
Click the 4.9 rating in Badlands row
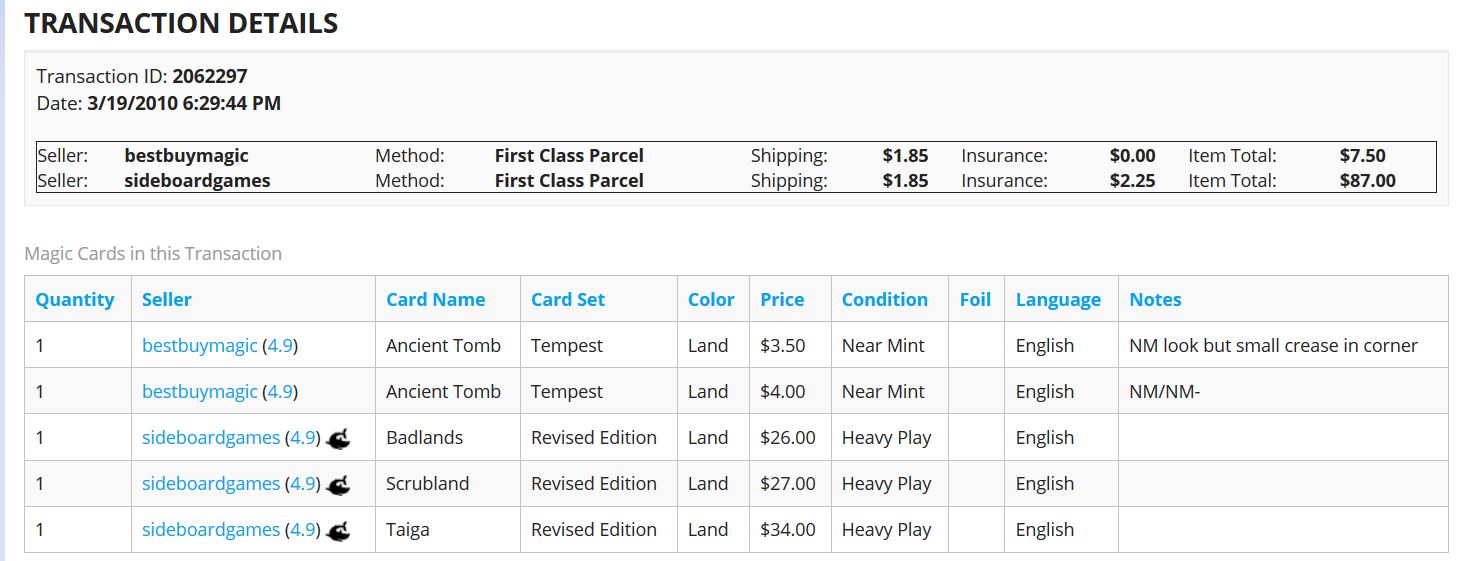pos(302,438)
